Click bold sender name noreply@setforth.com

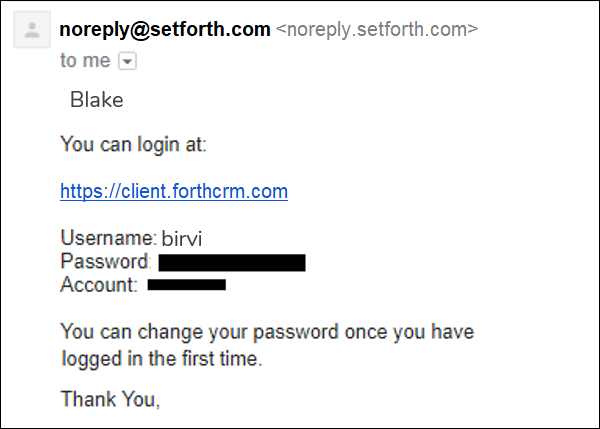[165, 29]
